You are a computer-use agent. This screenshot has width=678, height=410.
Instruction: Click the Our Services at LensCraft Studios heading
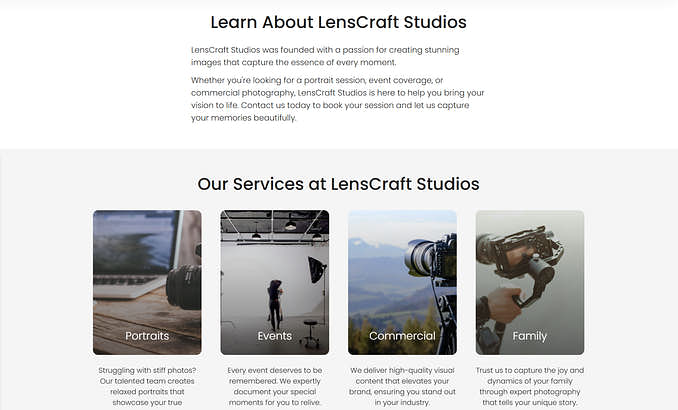(x=339, y=184)
